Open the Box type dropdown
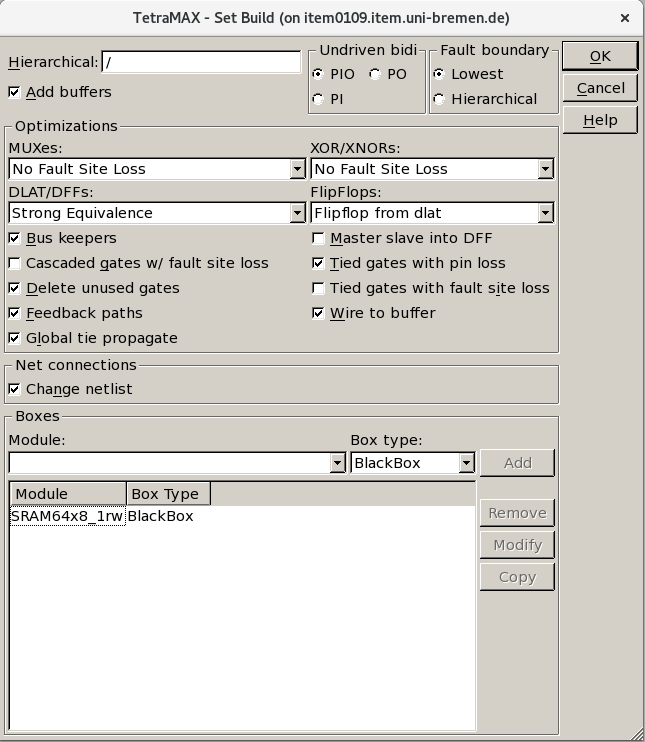The width and height of the screenshot is (645, 742). pos(466,463)
